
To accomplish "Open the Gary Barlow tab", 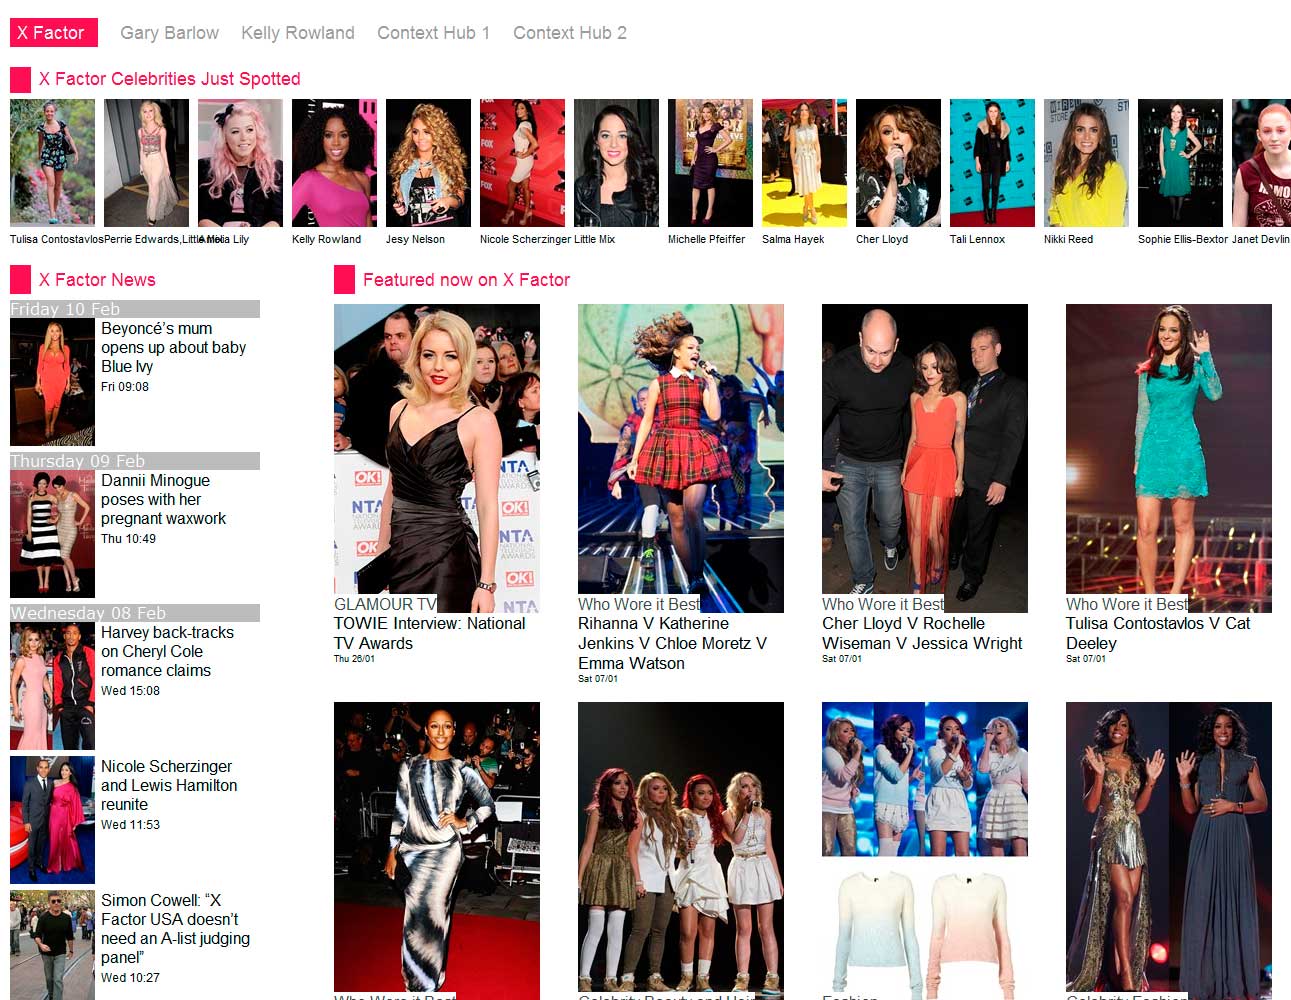I will click(x=169, y=33).
